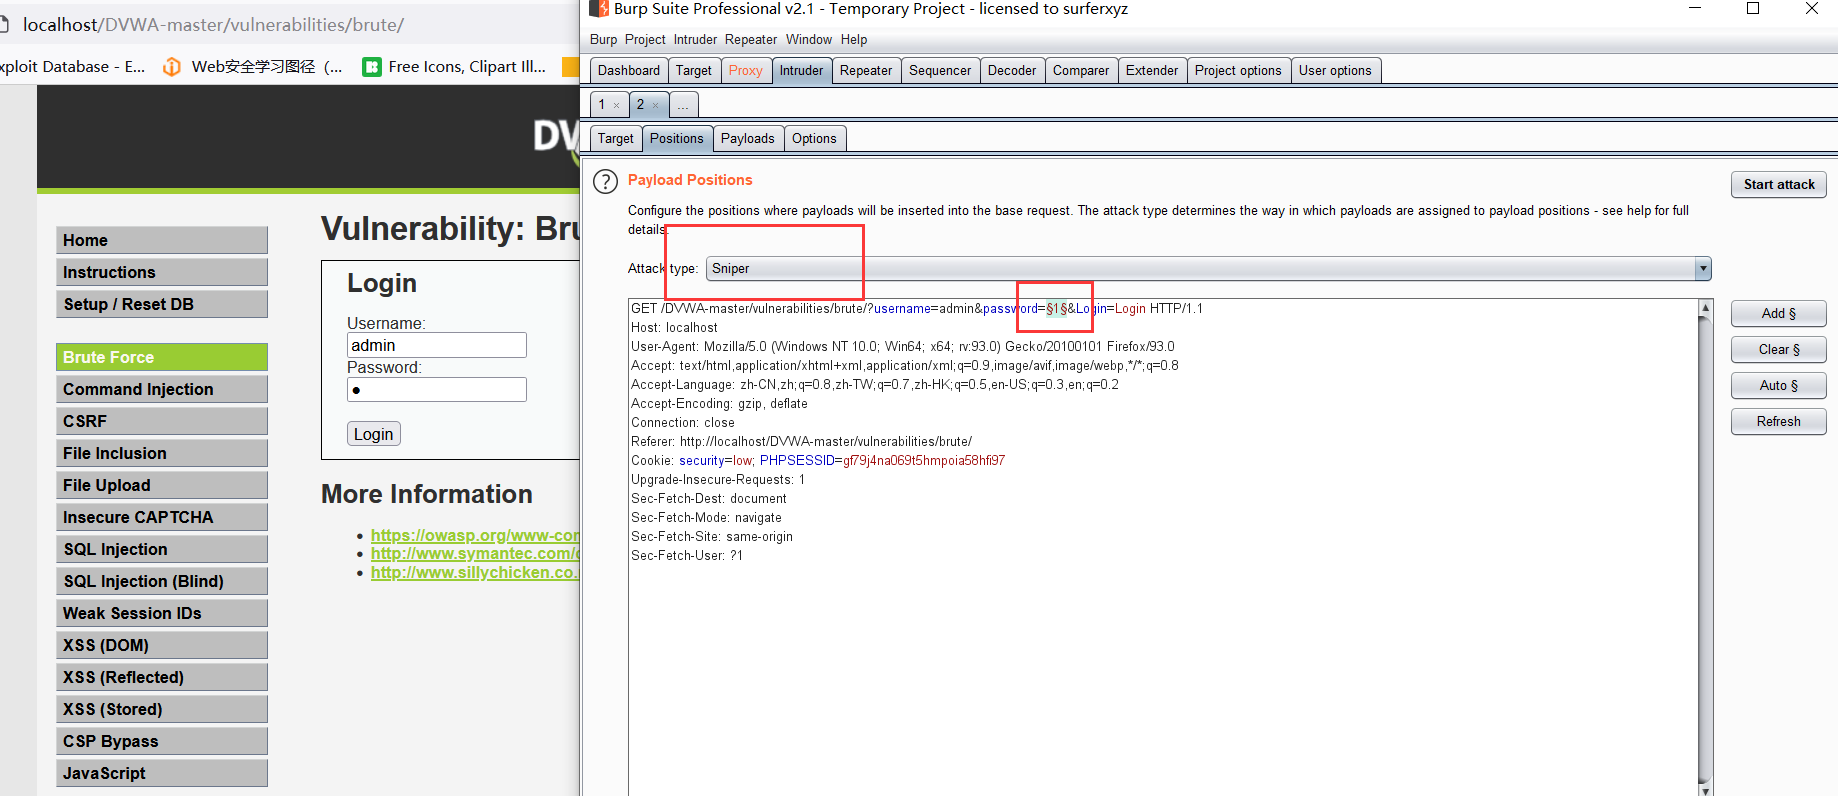Open the CSP Bypass page
This screenshot has width=1838, height=796.
(x=162, y=741)
